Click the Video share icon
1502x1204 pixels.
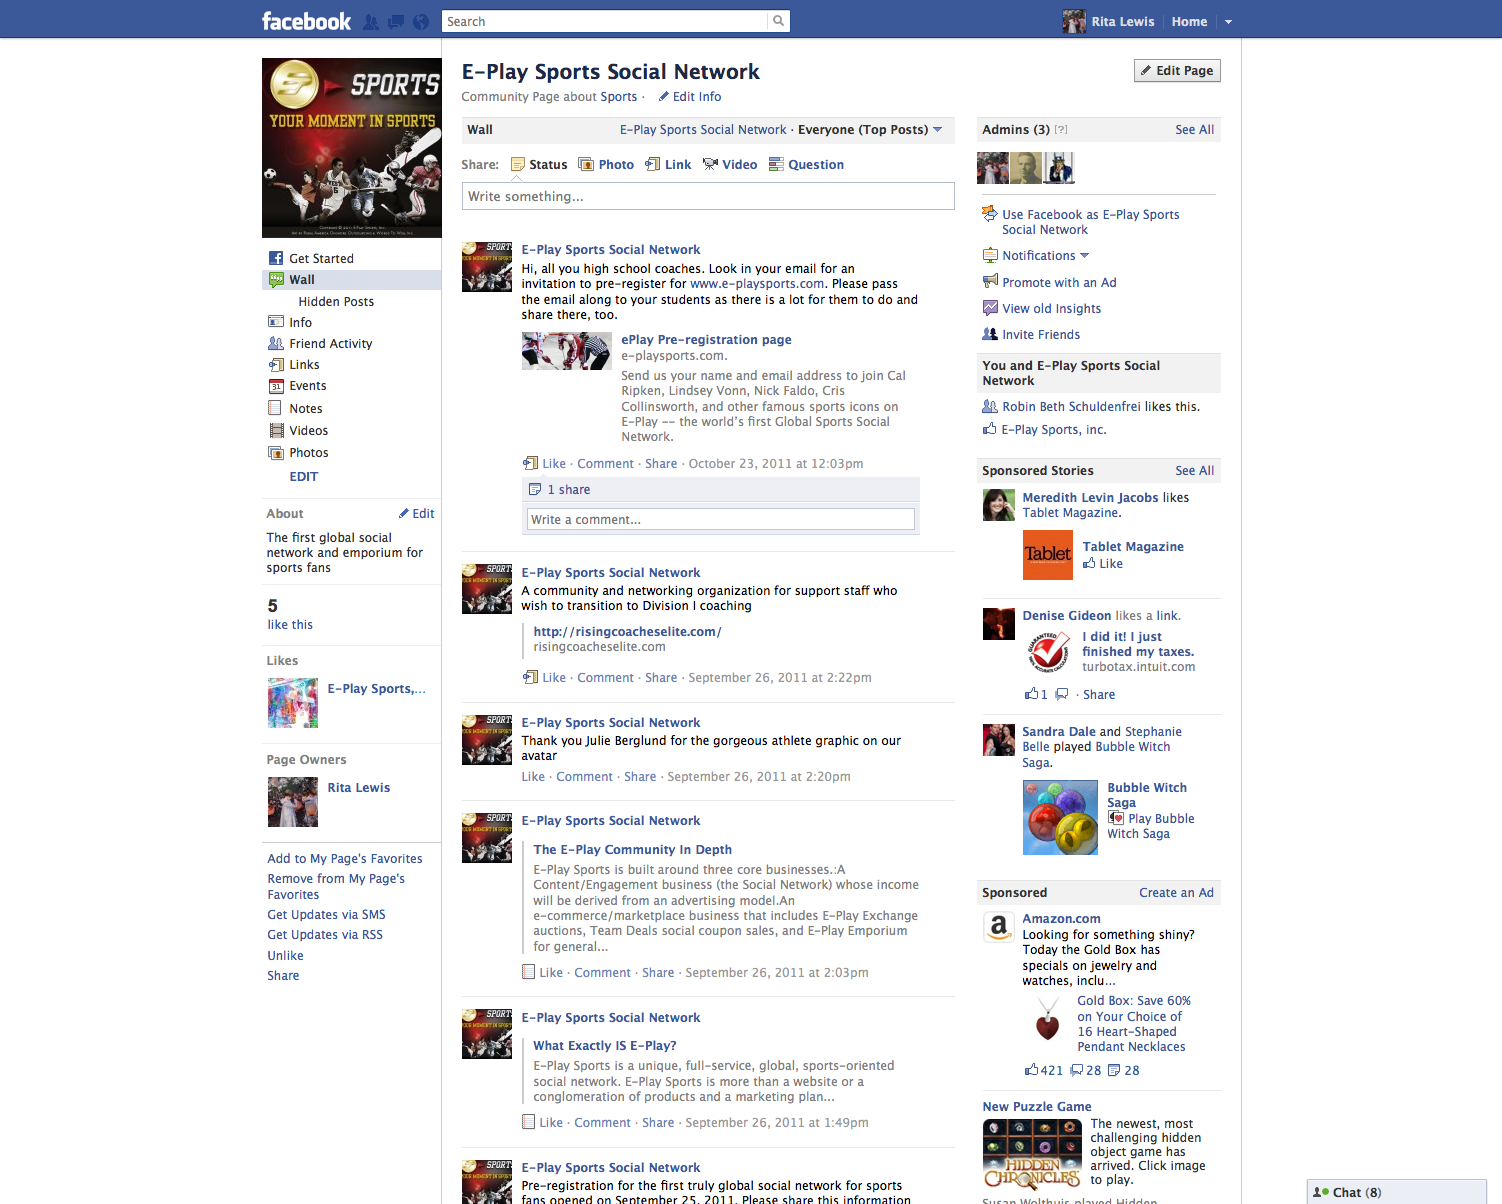(710, 165)
